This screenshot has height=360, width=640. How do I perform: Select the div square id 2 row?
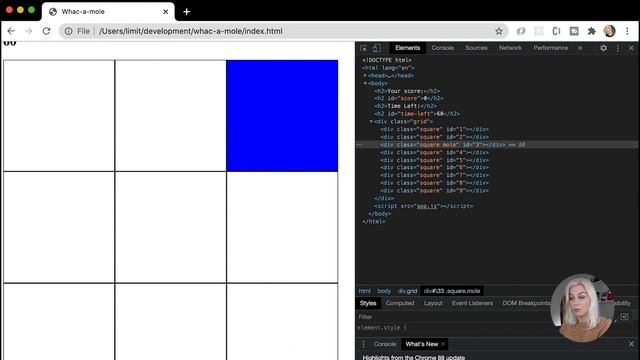point(497,137)
